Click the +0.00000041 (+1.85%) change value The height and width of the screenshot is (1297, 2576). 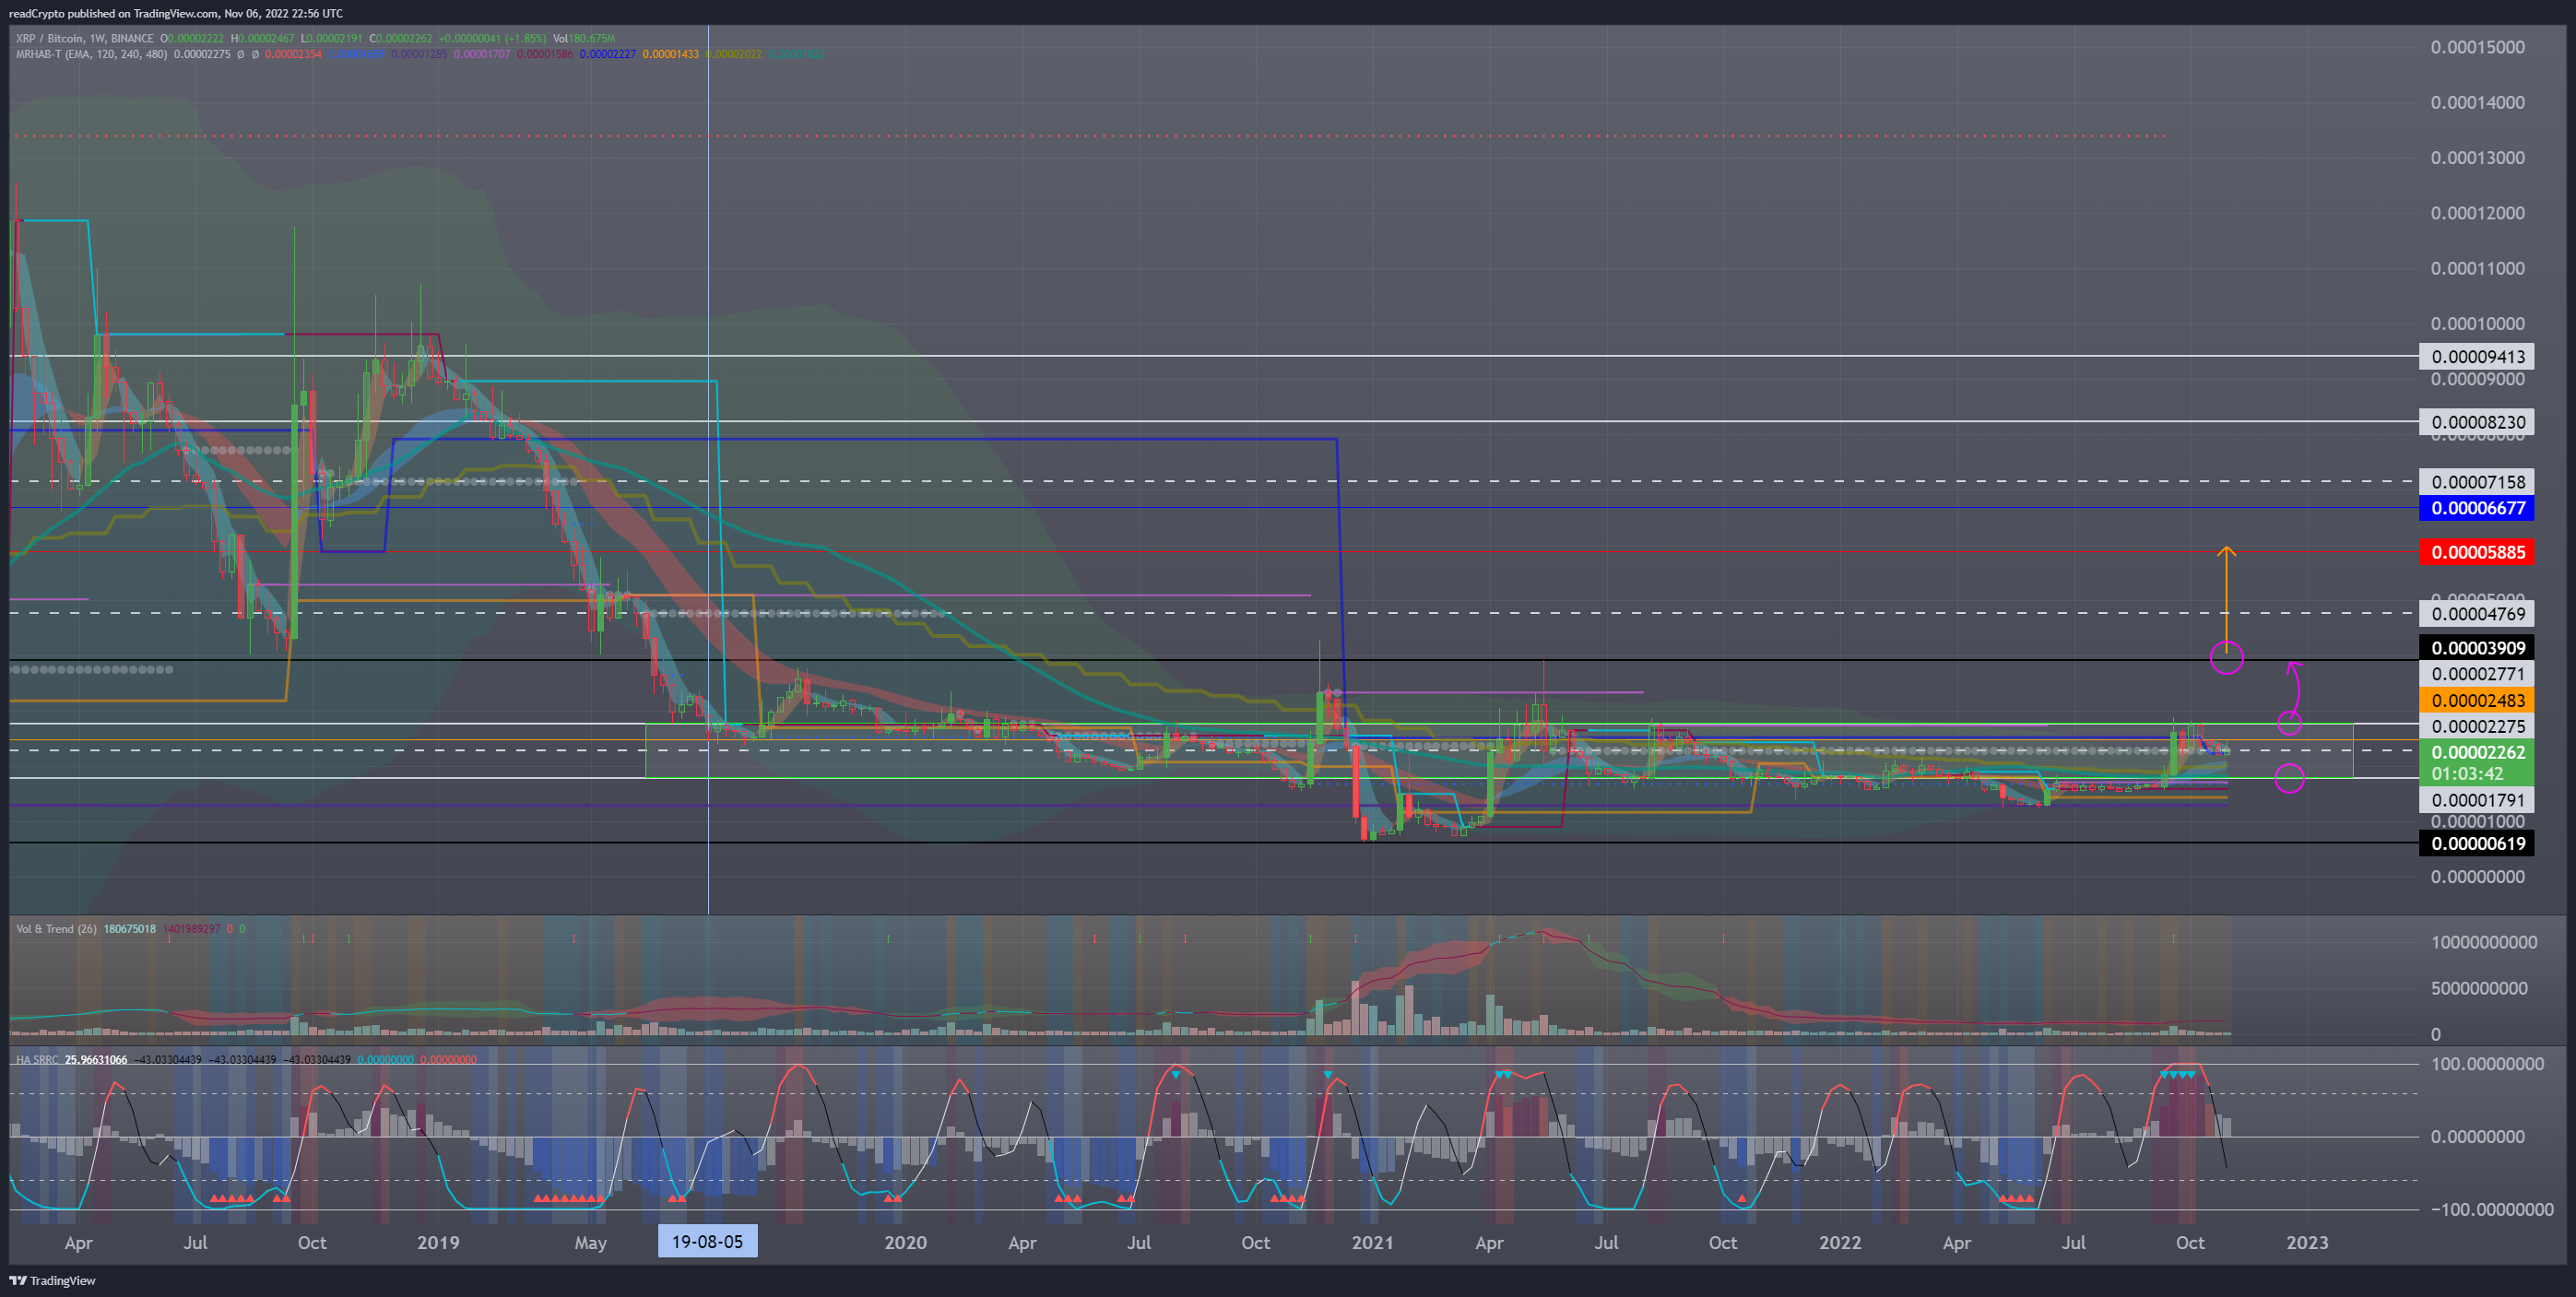[492, 39]
